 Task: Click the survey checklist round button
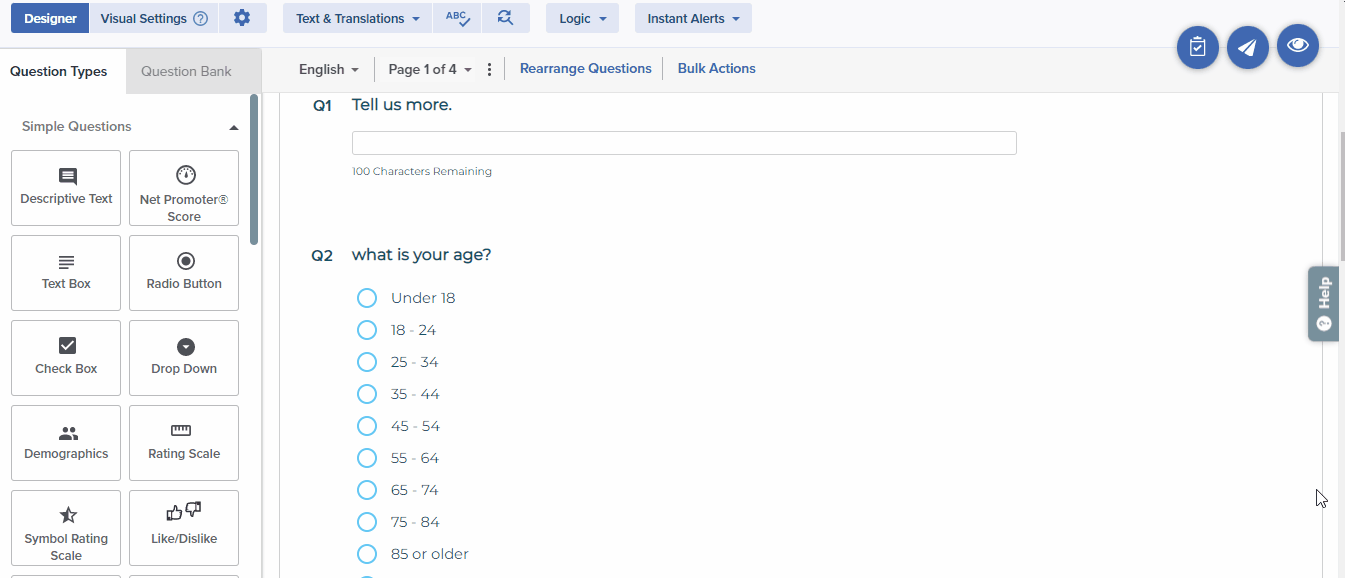1197,47
